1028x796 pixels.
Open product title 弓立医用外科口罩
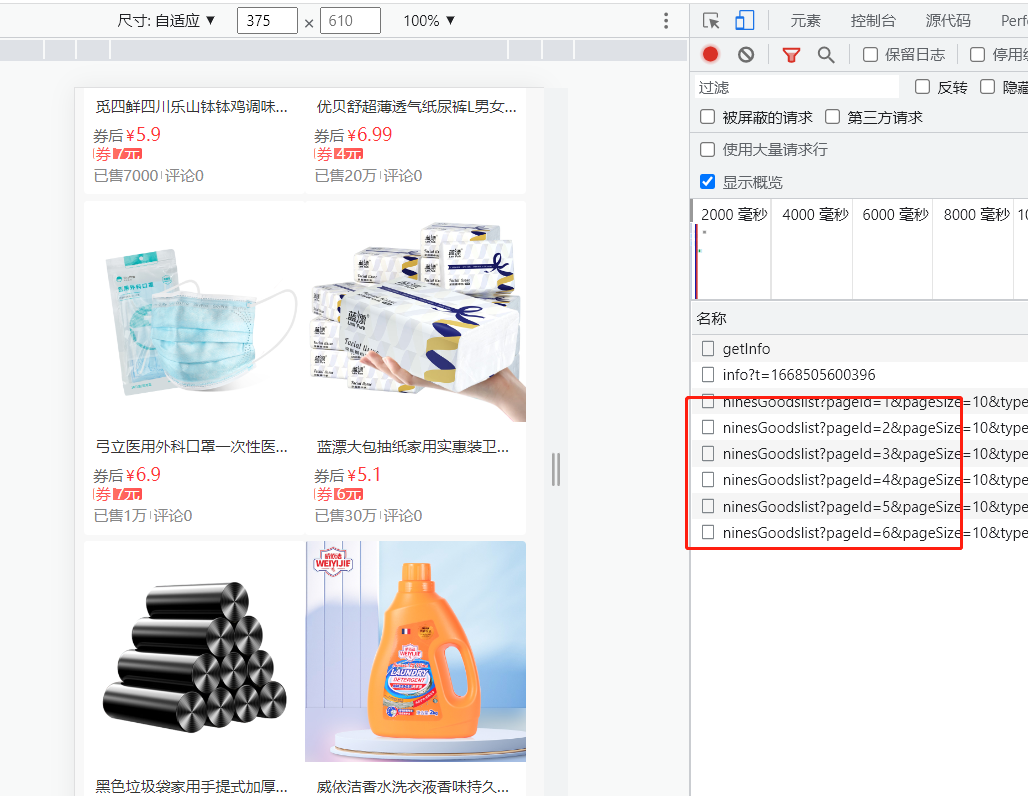(191, 447)
